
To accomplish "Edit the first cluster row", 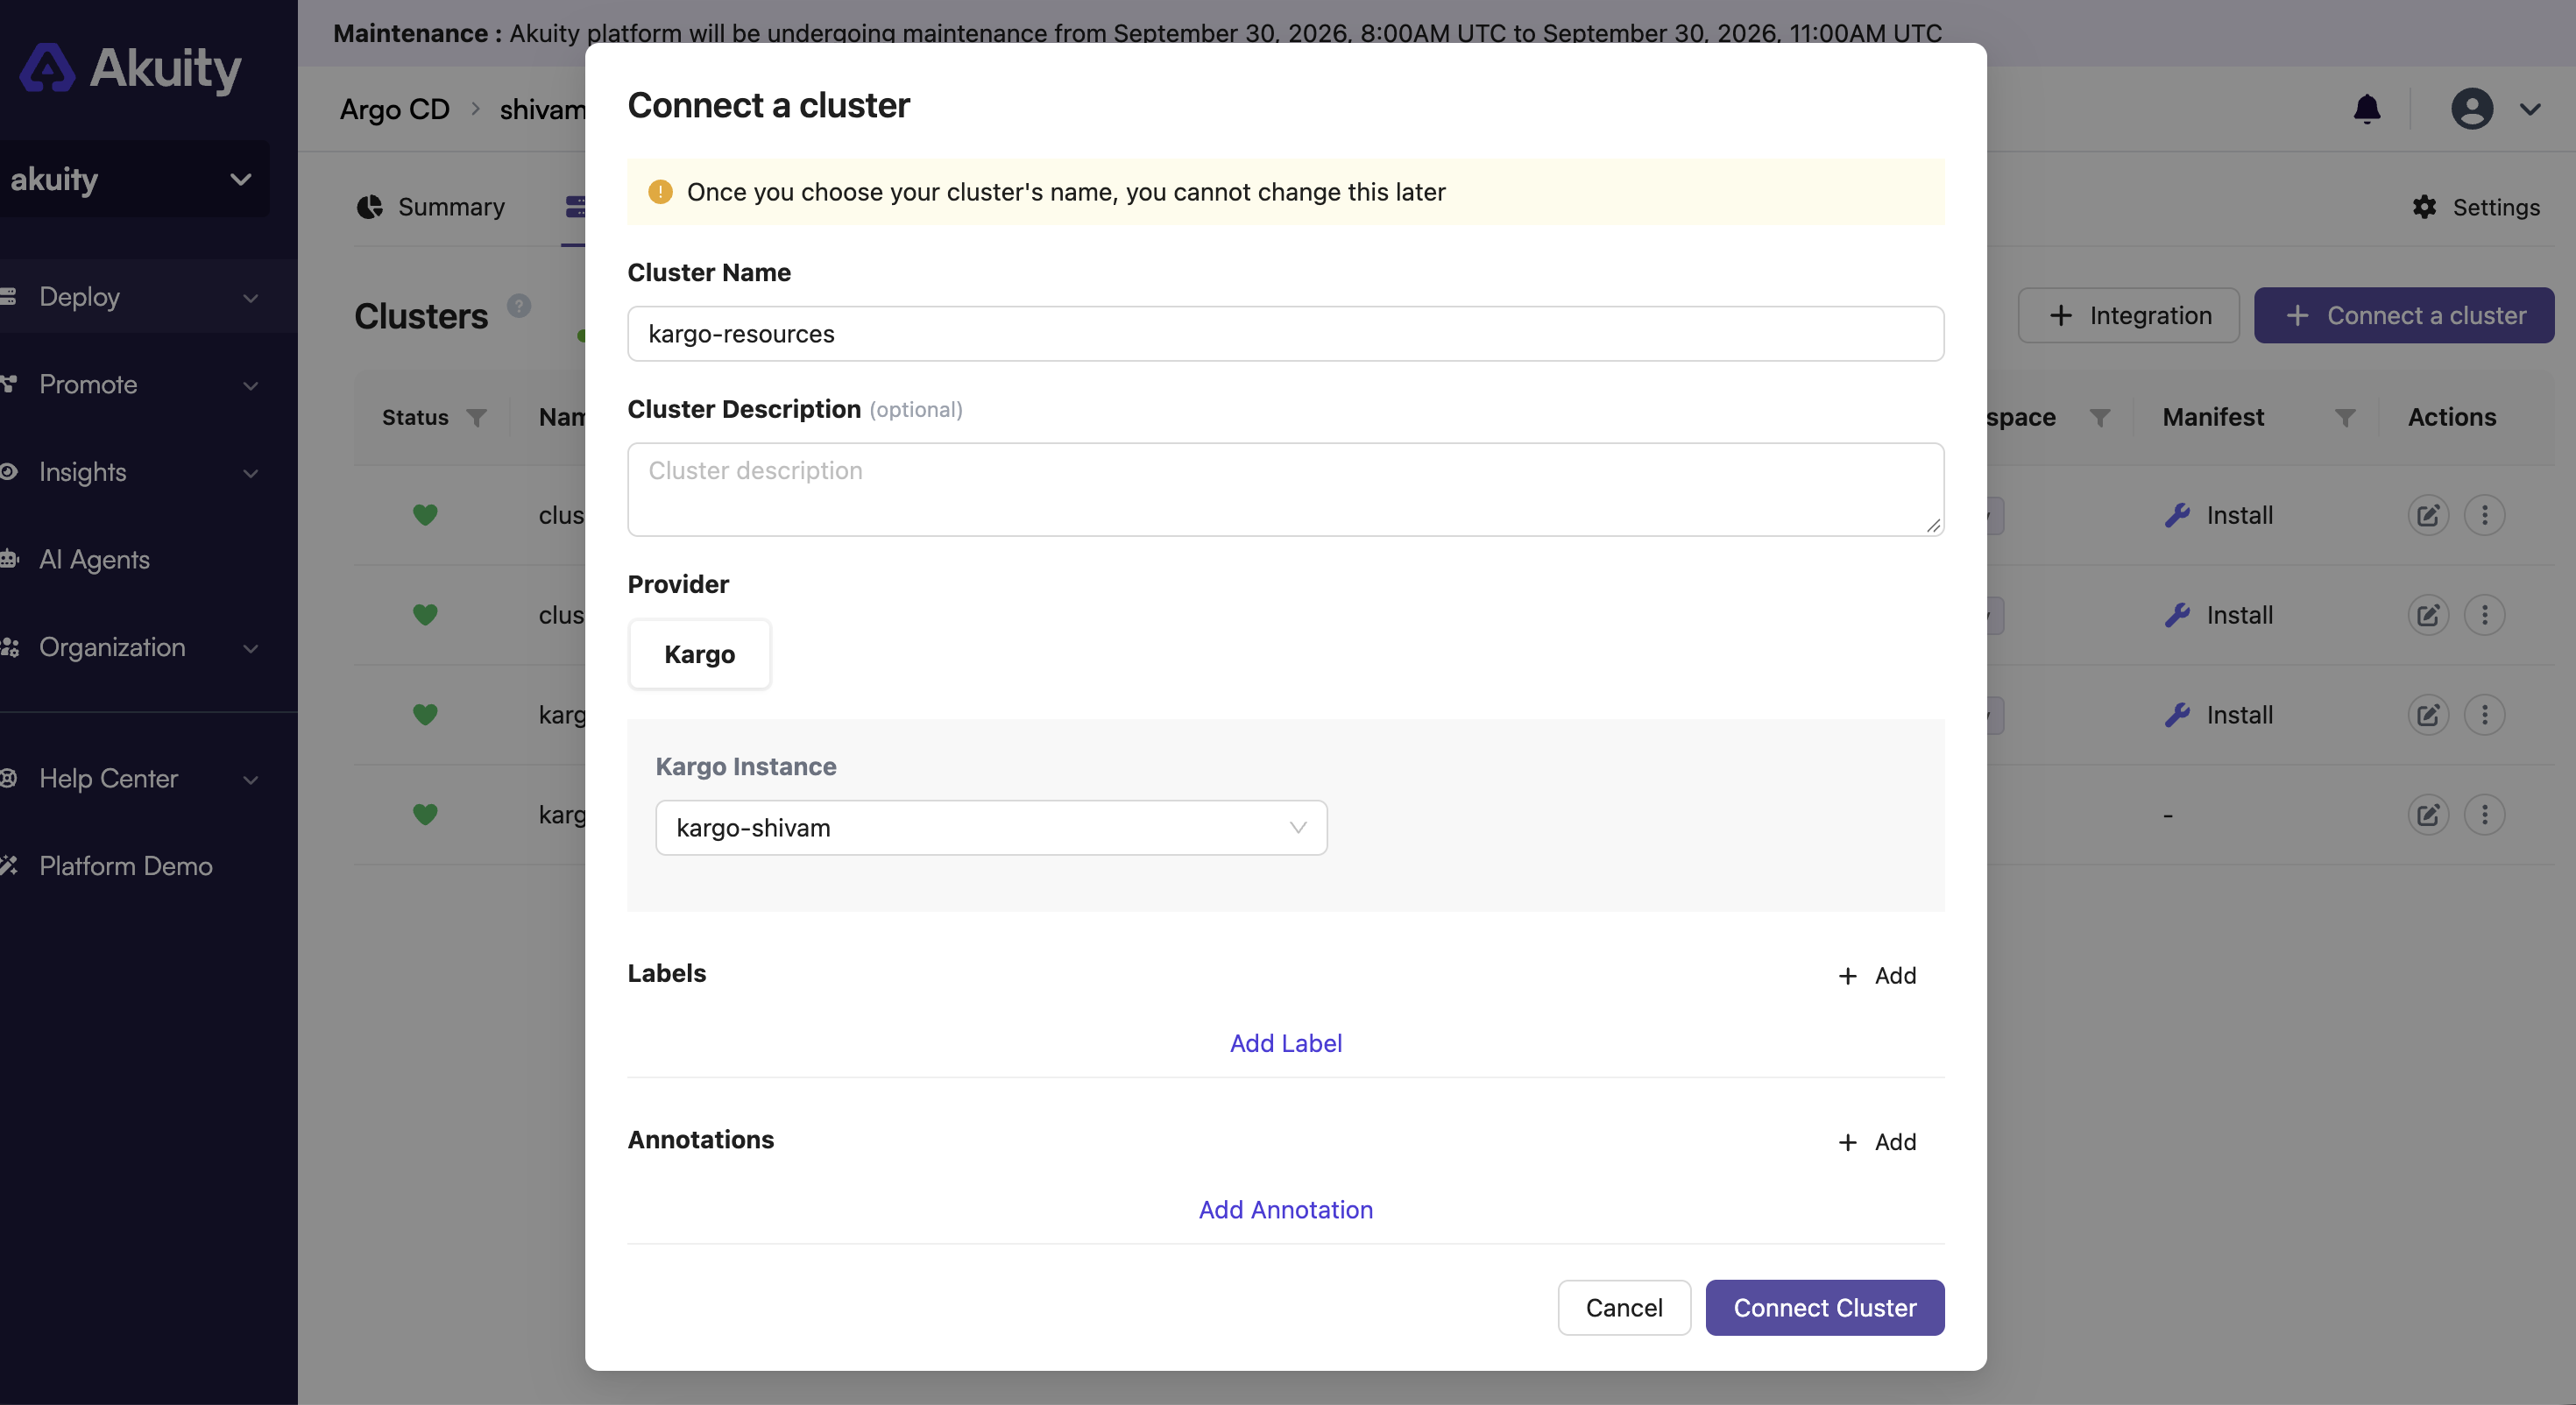I will (x=2428, y=515).
